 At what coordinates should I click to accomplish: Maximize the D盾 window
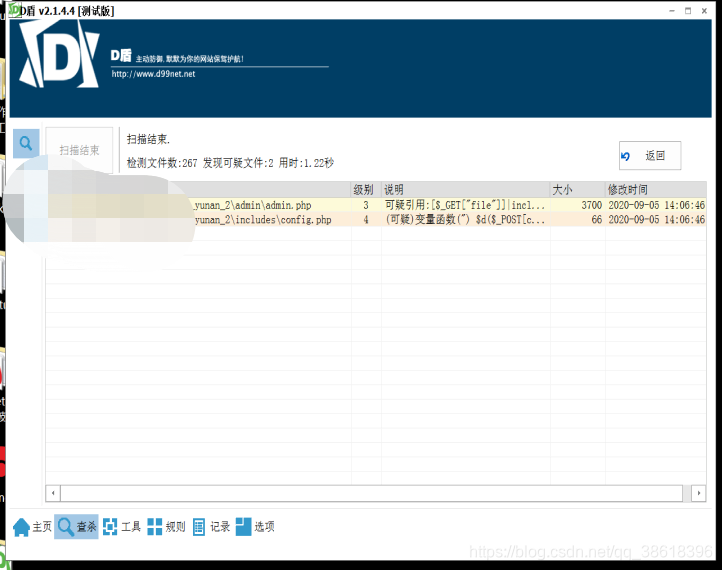point(688,11)
